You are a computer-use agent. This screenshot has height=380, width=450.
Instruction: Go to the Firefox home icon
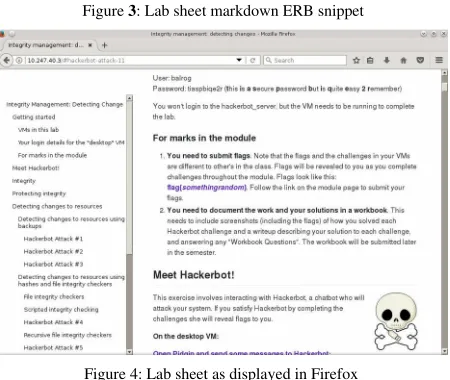[x=403, y=60]
